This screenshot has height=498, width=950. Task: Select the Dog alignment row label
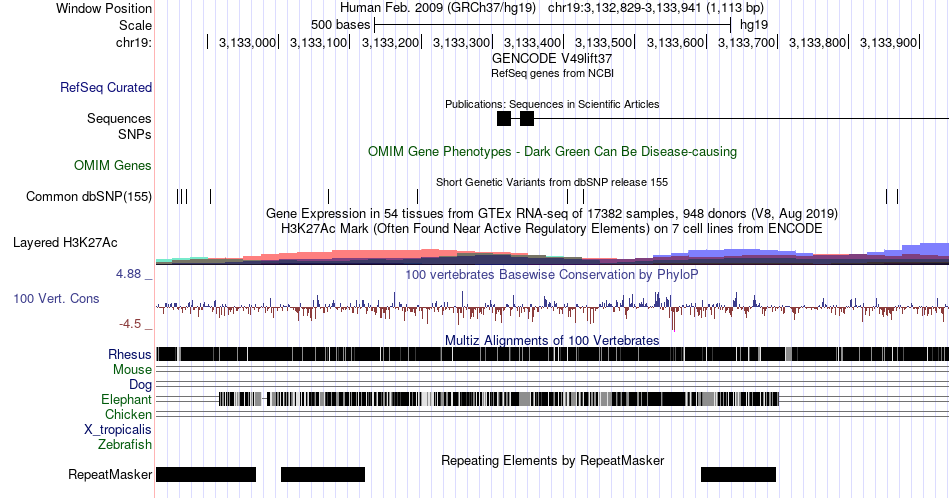pos(140,385)
